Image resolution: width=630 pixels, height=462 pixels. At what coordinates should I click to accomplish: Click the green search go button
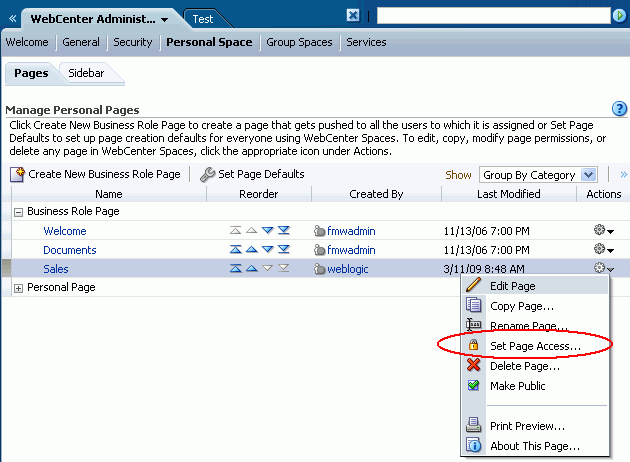click(x=619, y=16)
